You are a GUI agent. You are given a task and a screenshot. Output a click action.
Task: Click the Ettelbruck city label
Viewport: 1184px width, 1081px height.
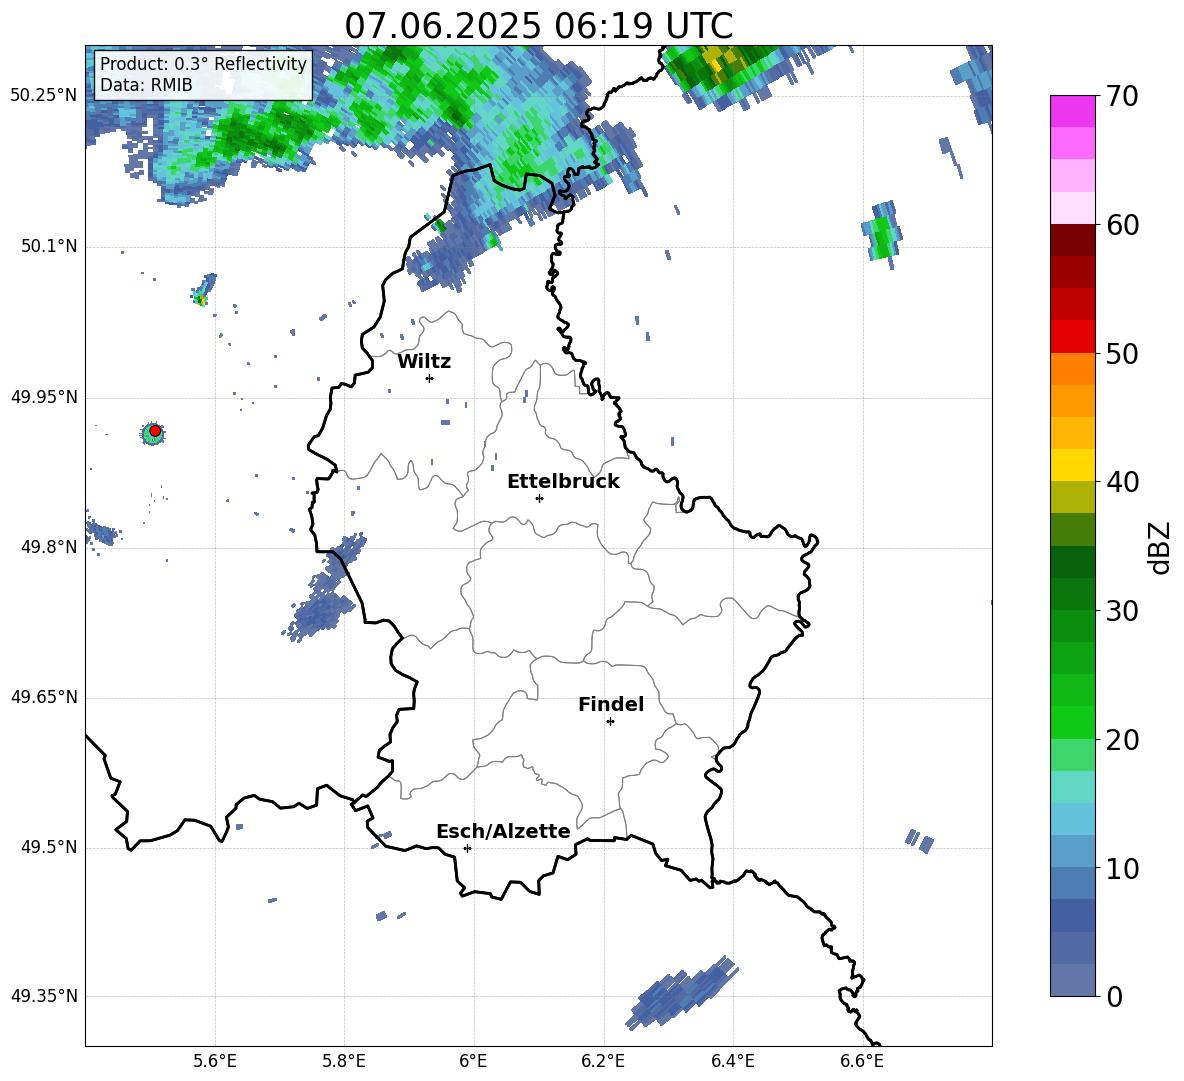[563, 482]
